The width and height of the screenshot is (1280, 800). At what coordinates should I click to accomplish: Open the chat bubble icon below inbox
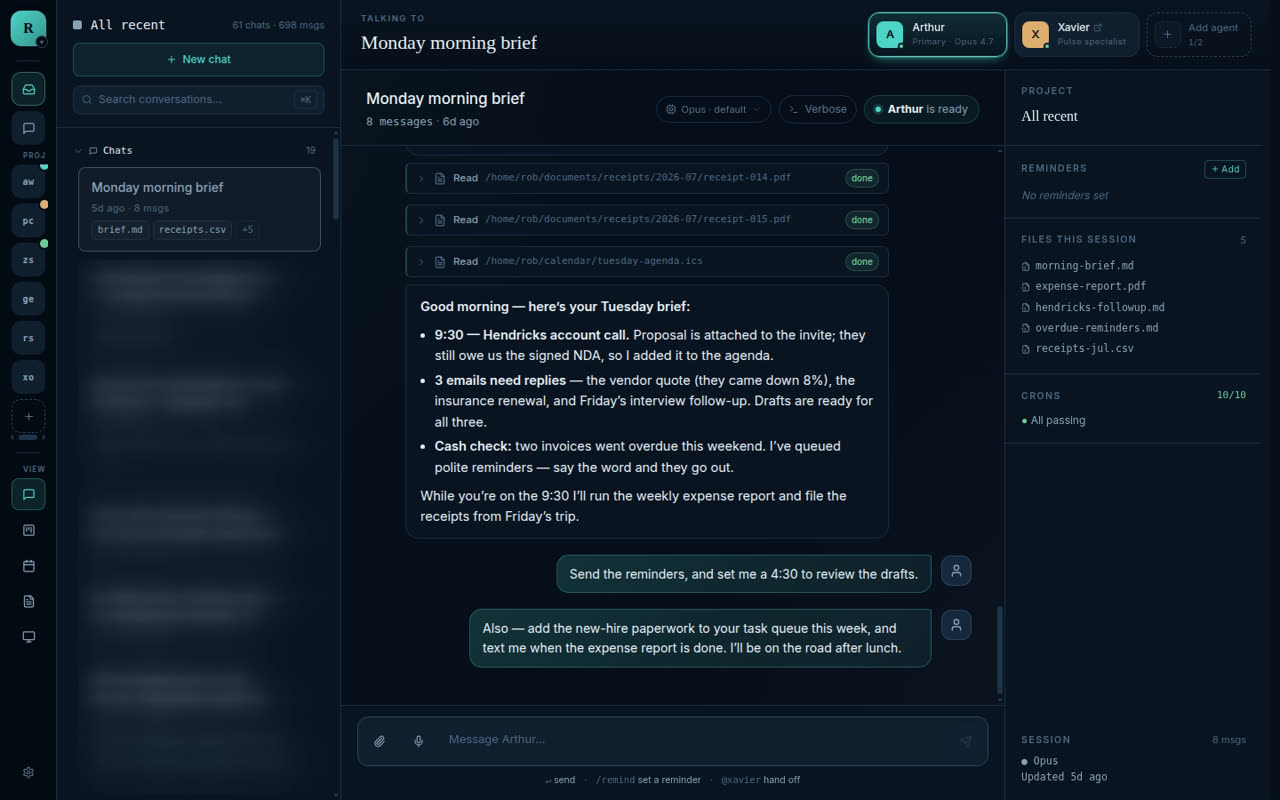(x=28, y=128)
